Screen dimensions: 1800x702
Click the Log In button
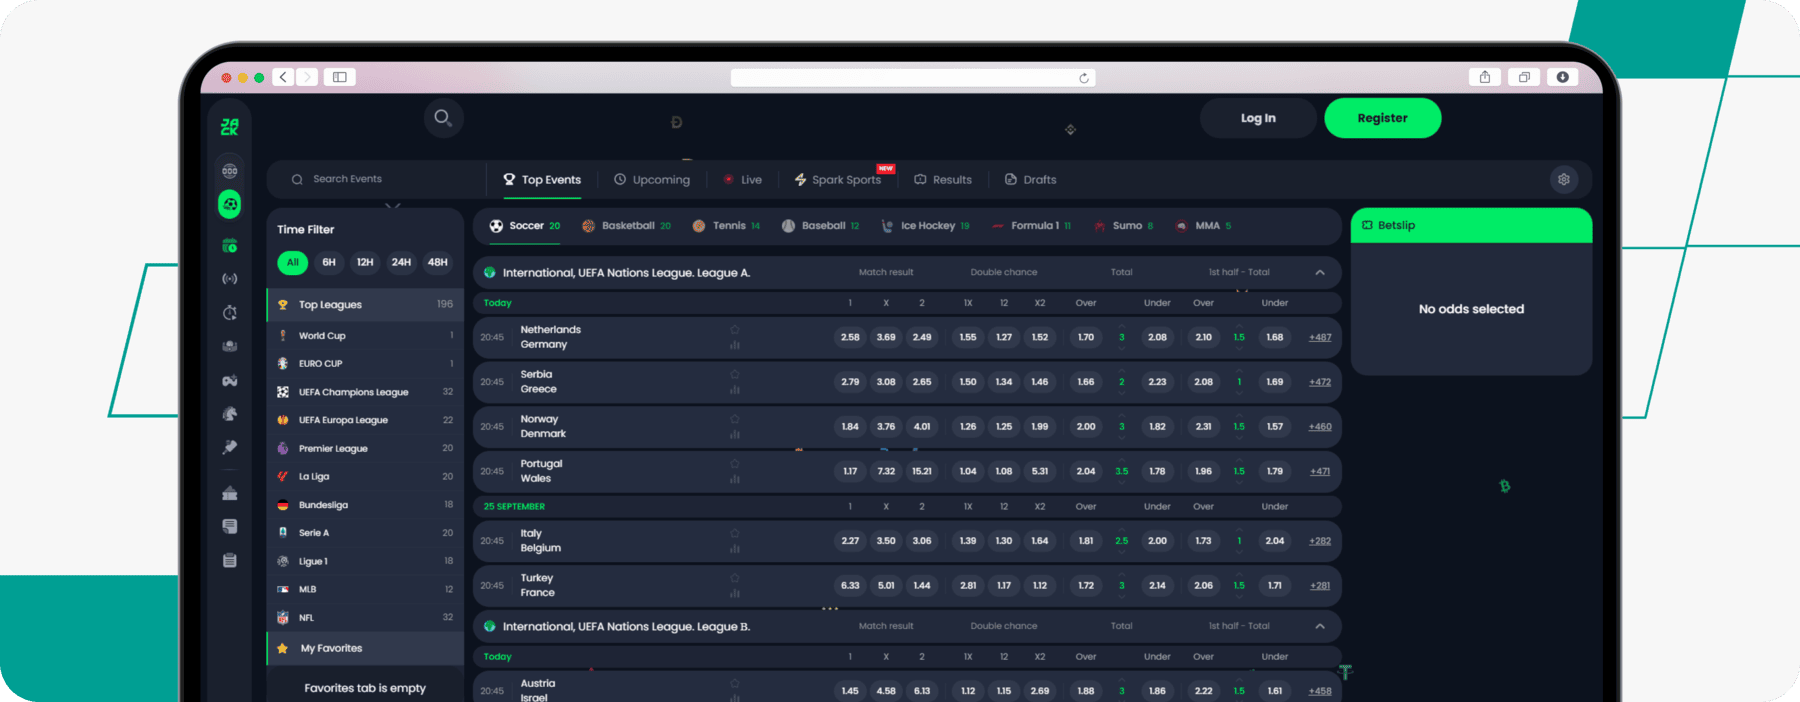(x=1258, y=118)
